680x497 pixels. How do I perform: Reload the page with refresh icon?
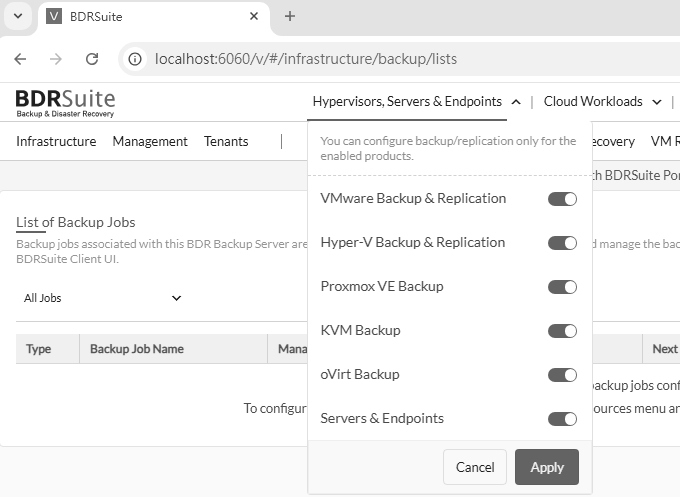point(92,59)
